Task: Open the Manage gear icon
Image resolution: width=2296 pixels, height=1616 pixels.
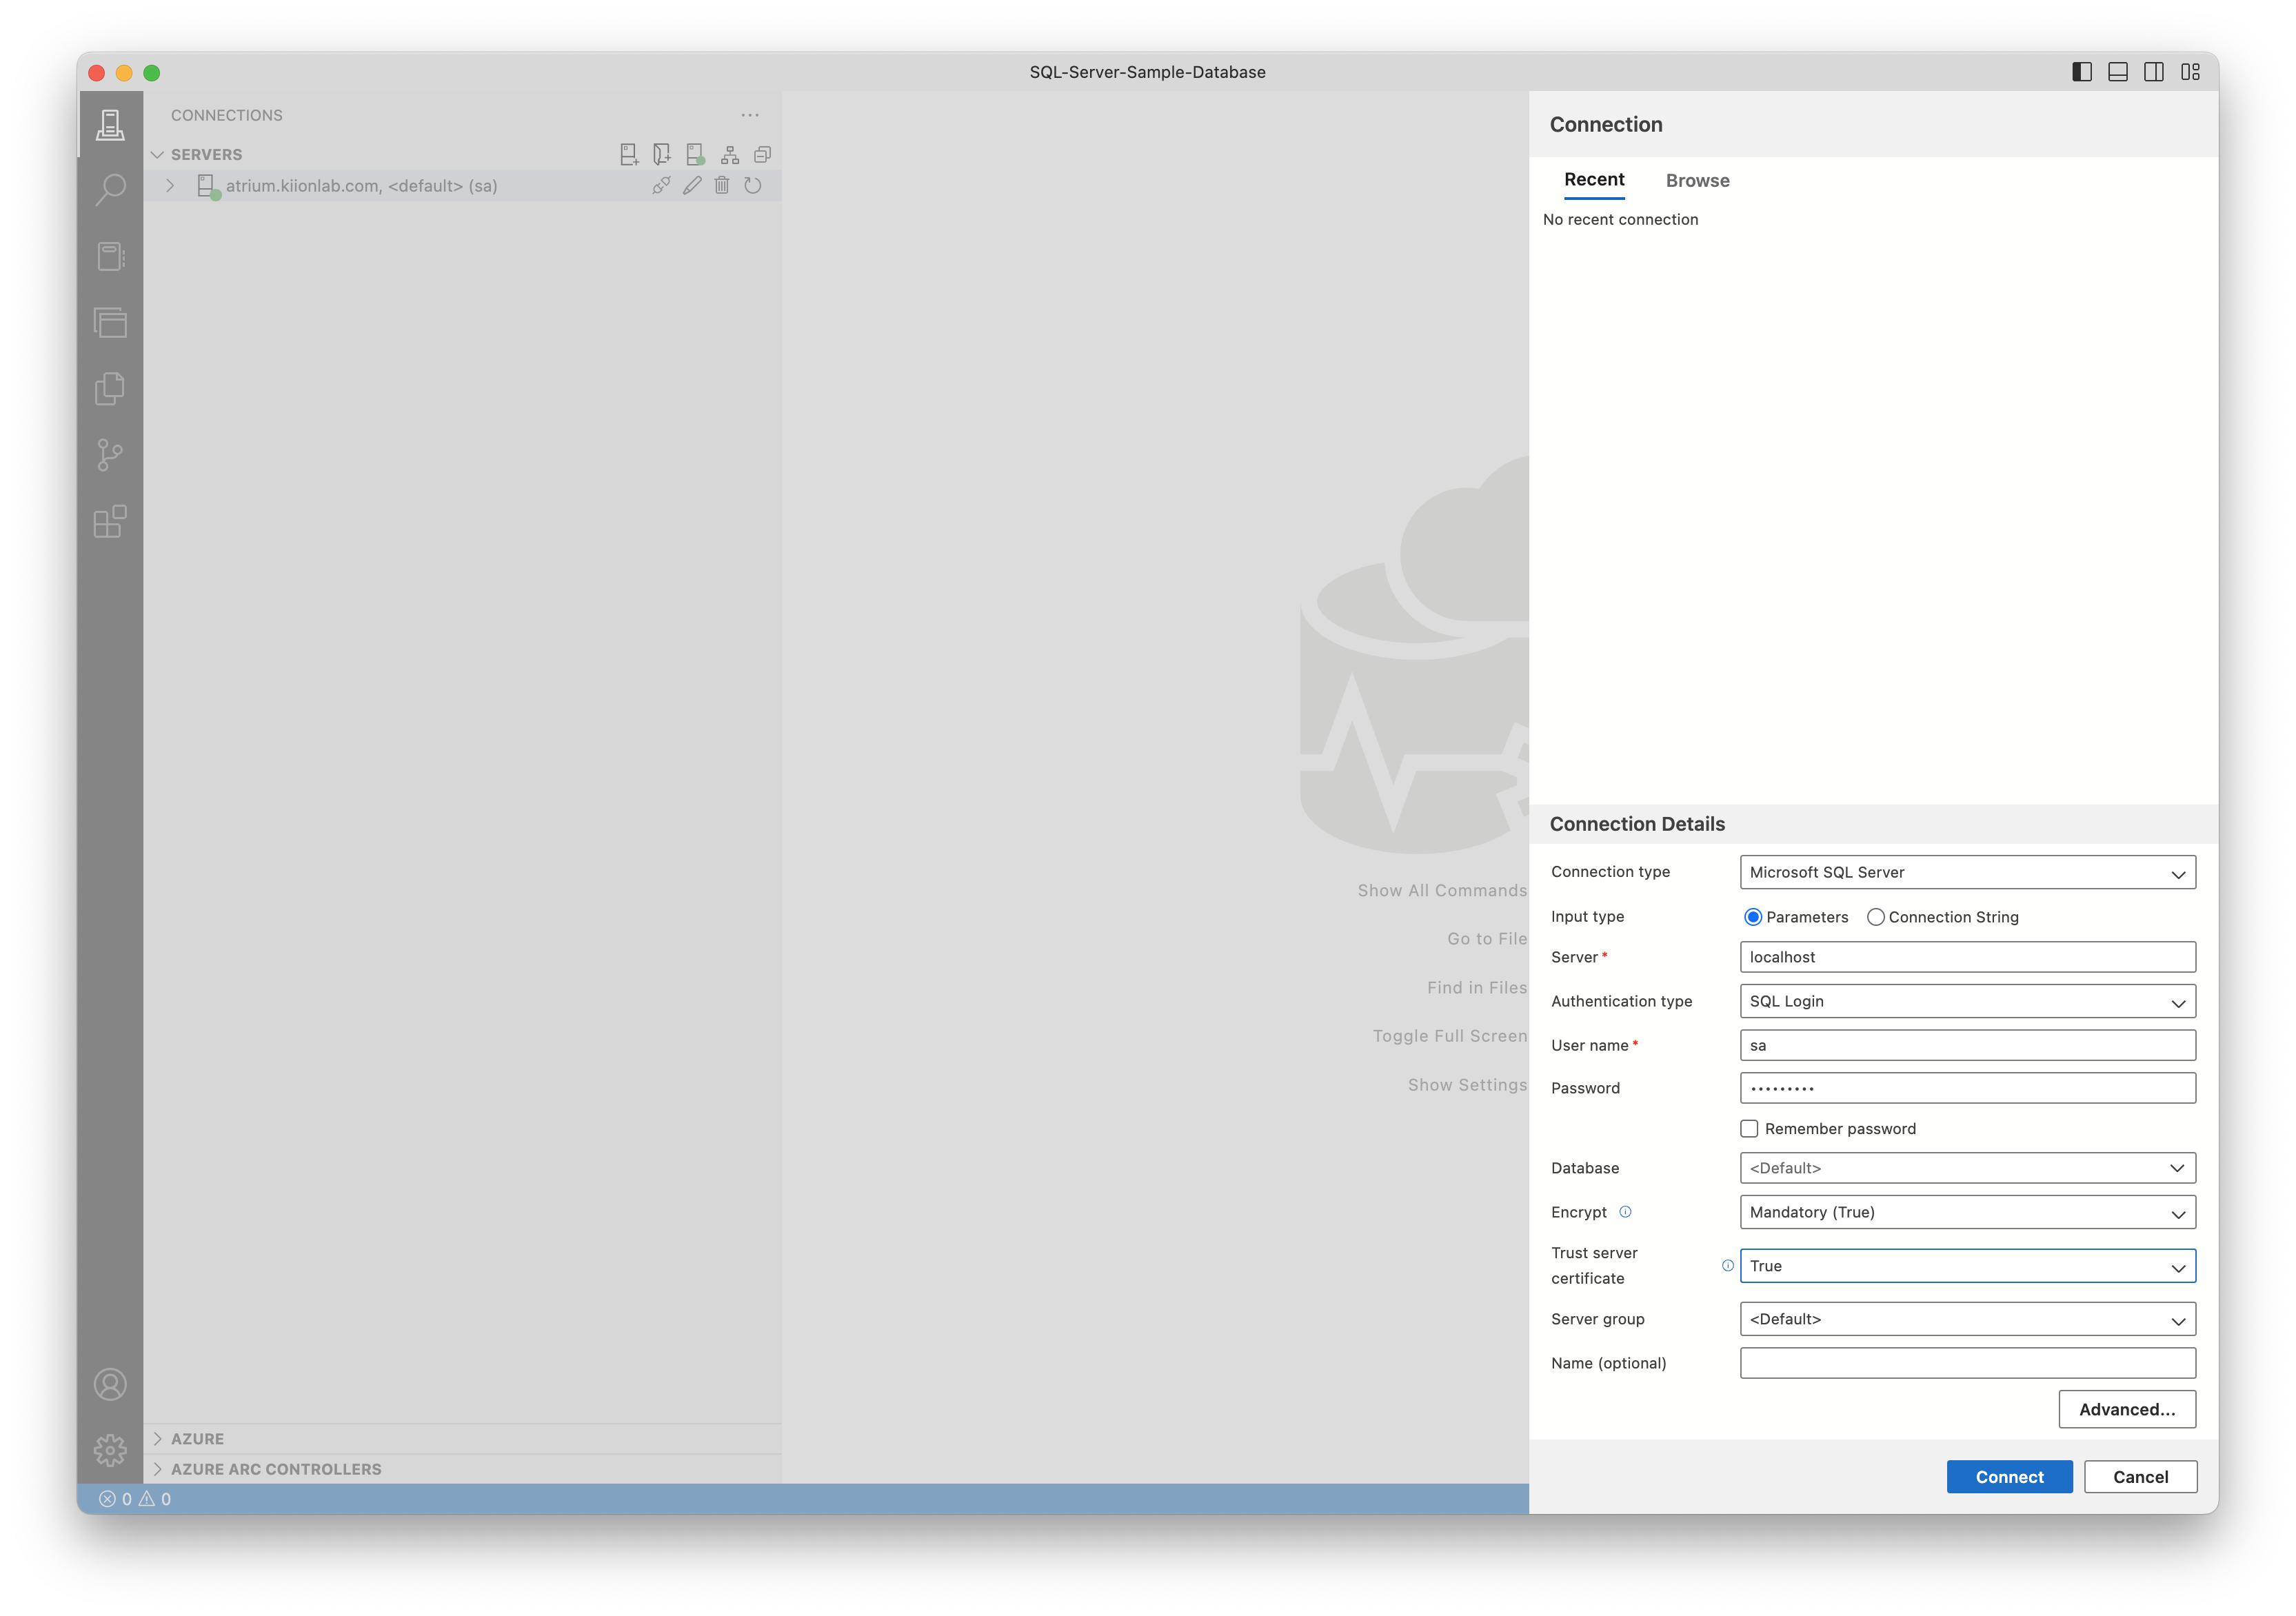Action: (x=110, y=1450)
